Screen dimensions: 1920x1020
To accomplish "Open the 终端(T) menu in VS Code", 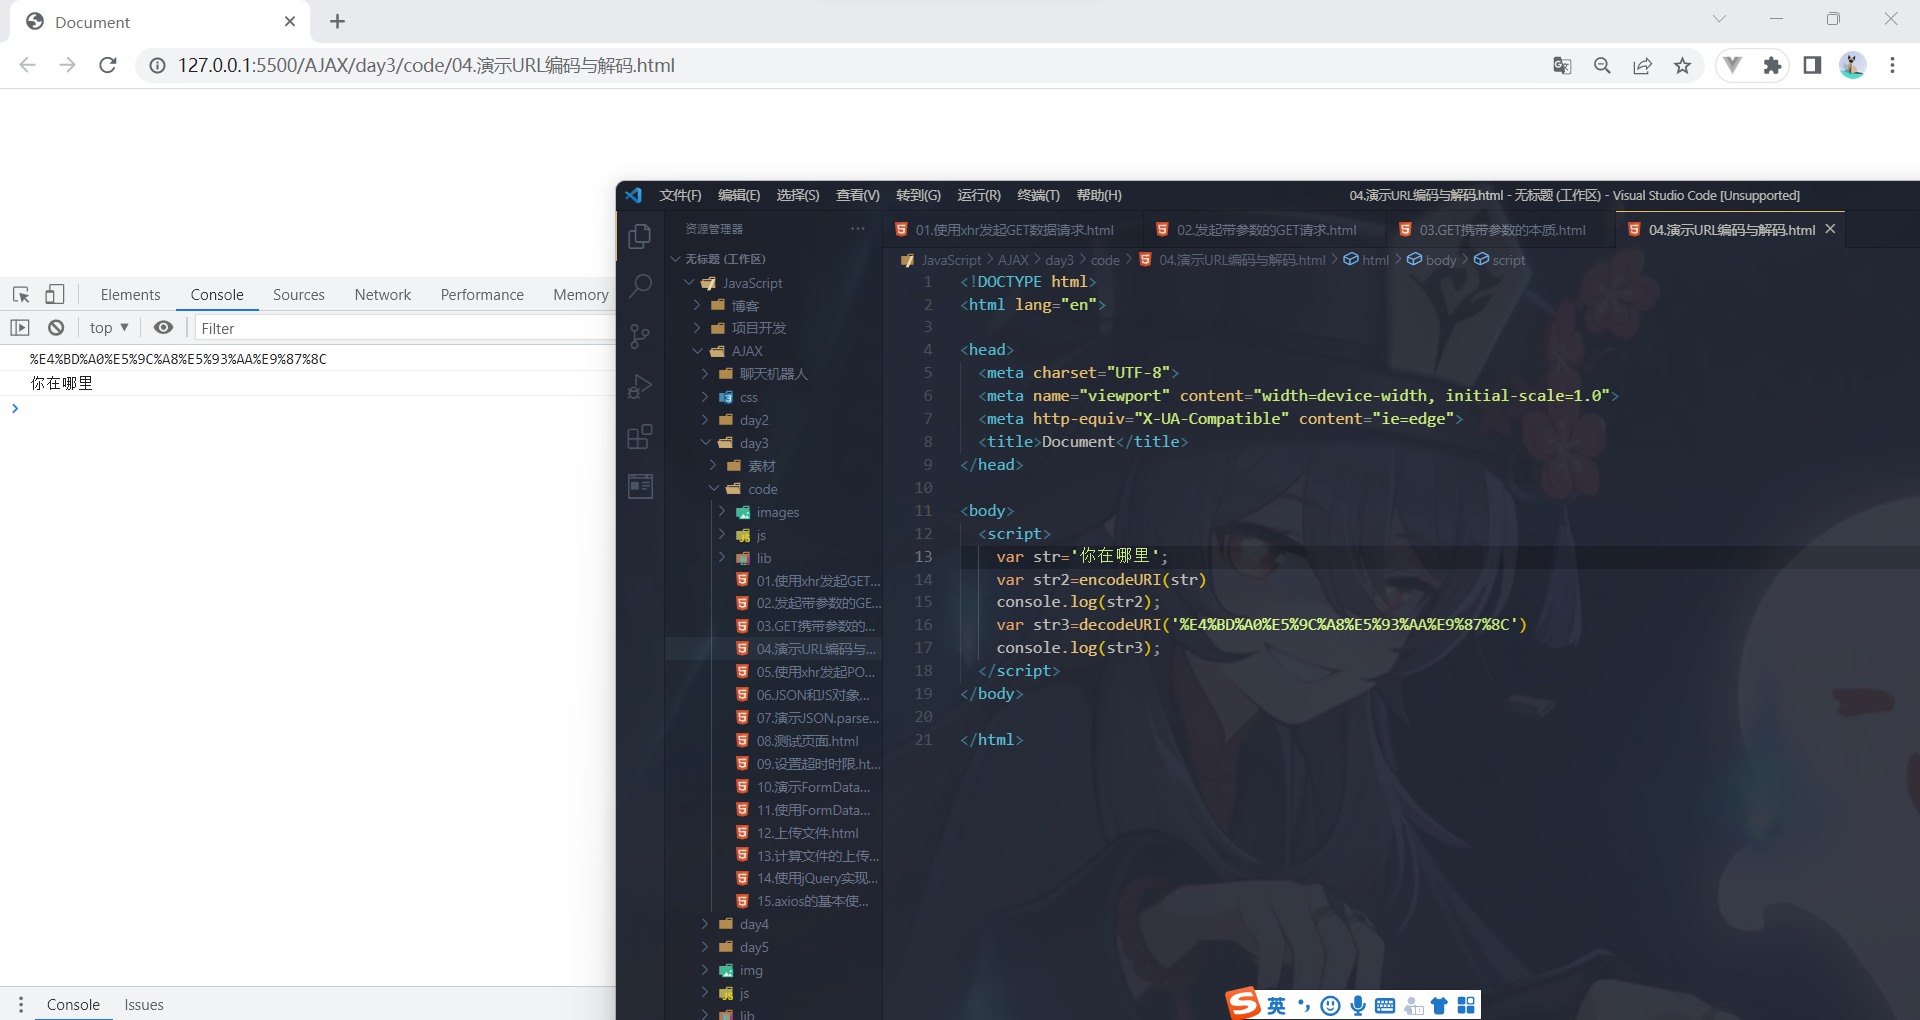I will tap(1038, 195).
